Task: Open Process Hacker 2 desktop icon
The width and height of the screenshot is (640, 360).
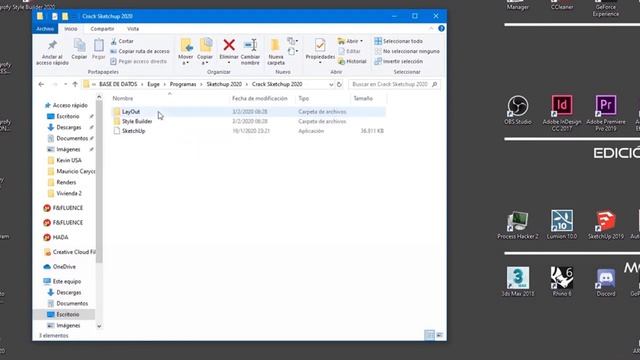Action: tap(518, 225)
